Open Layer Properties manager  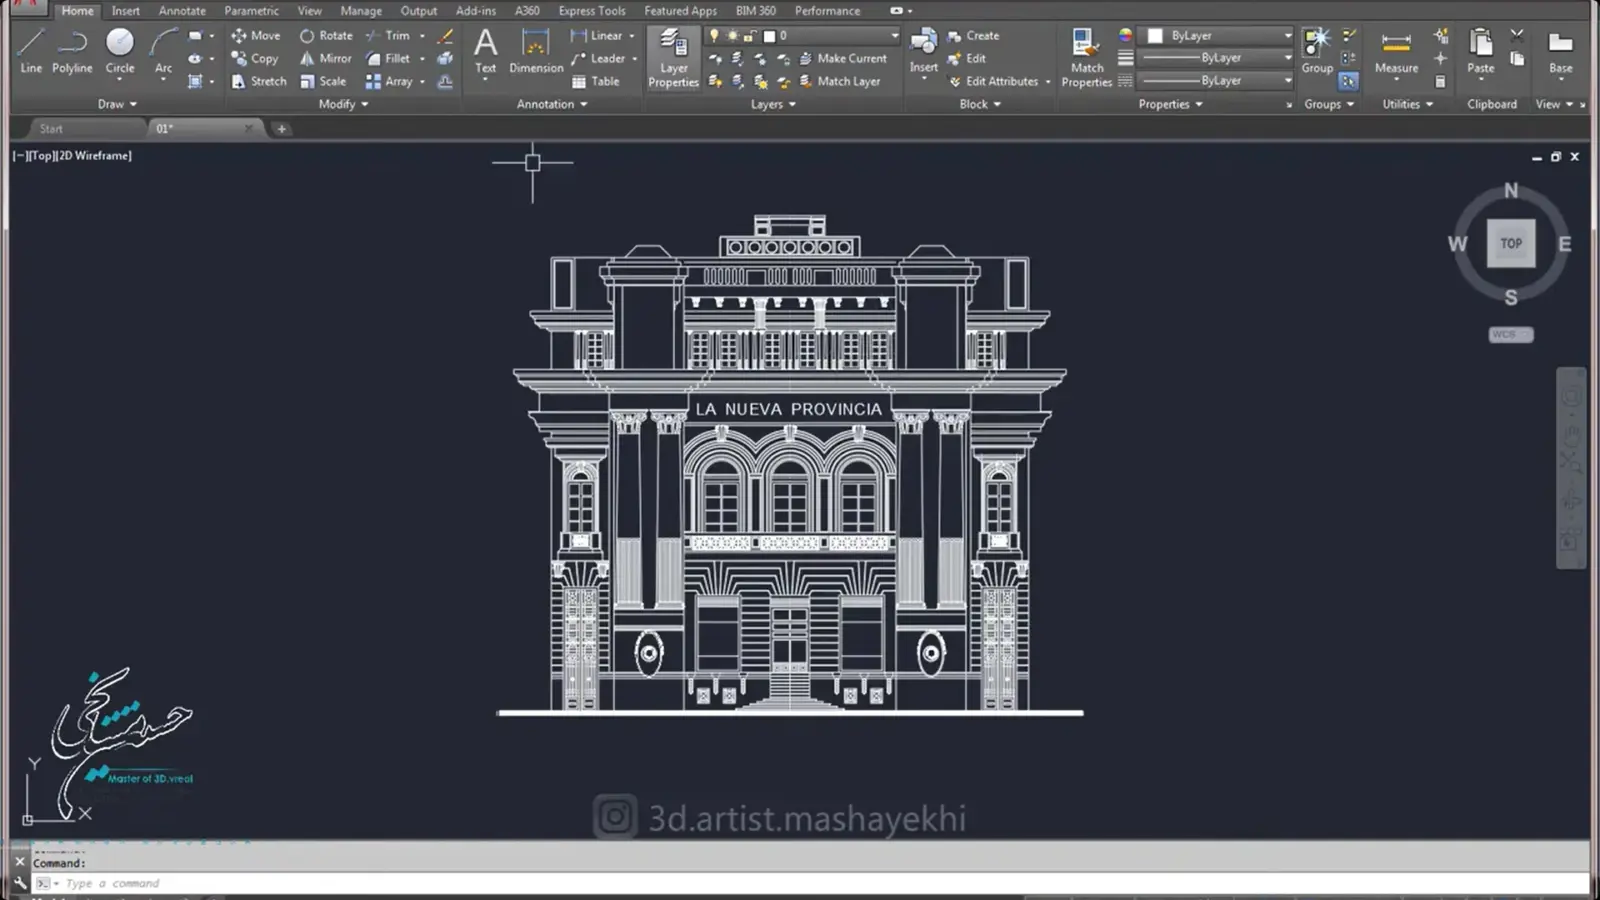(x=673, y=58)
